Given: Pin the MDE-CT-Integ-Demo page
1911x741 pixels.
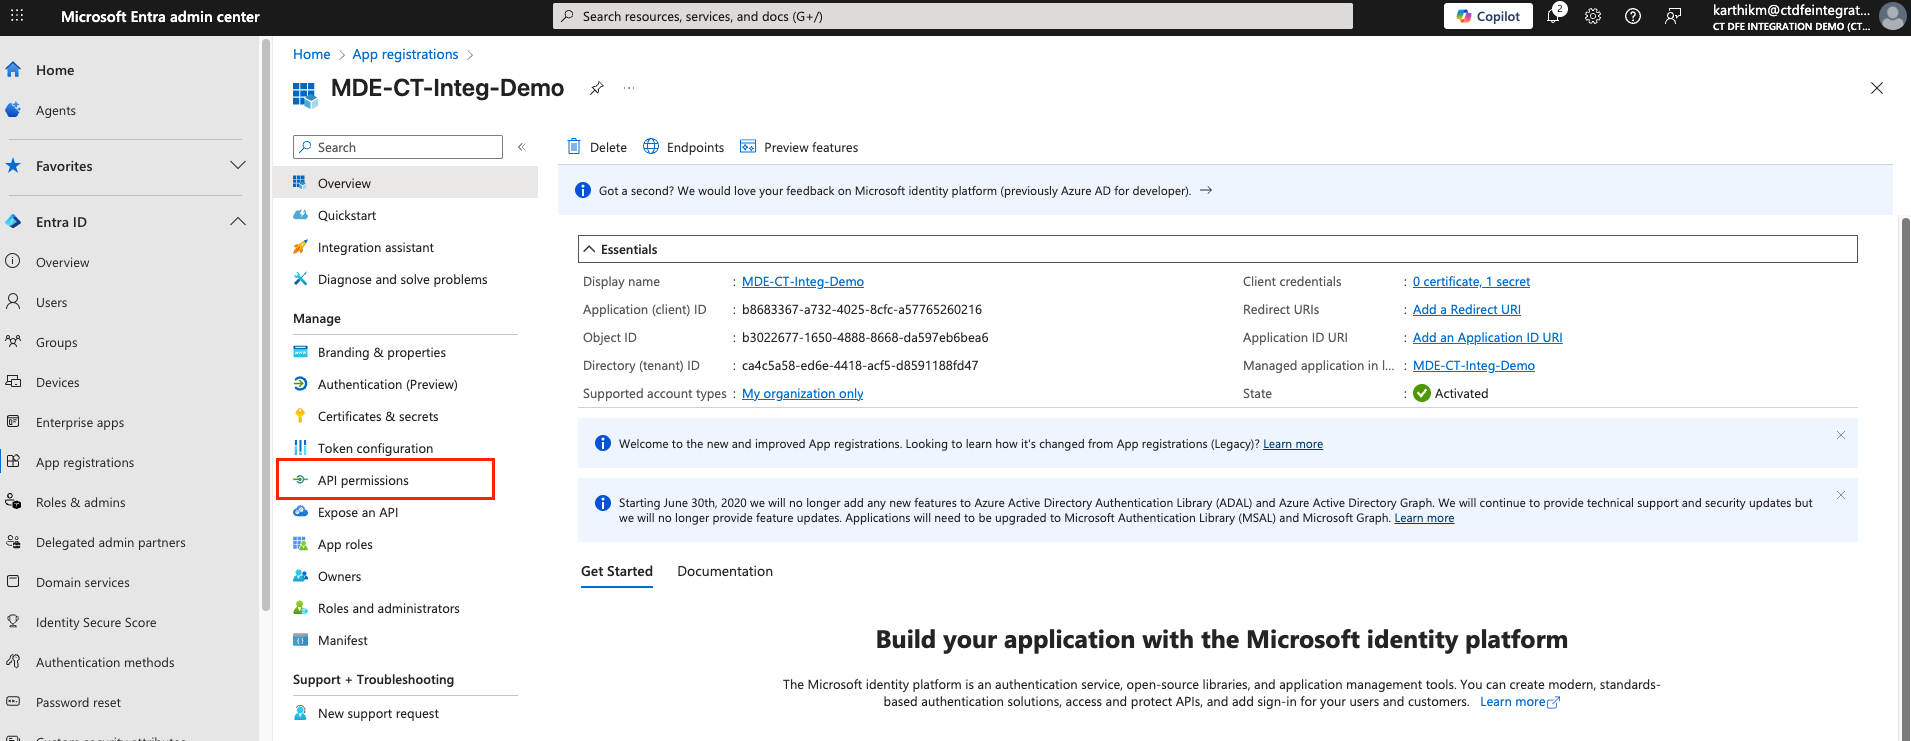Looking at the screenshot, I should [x=597, y=88].
